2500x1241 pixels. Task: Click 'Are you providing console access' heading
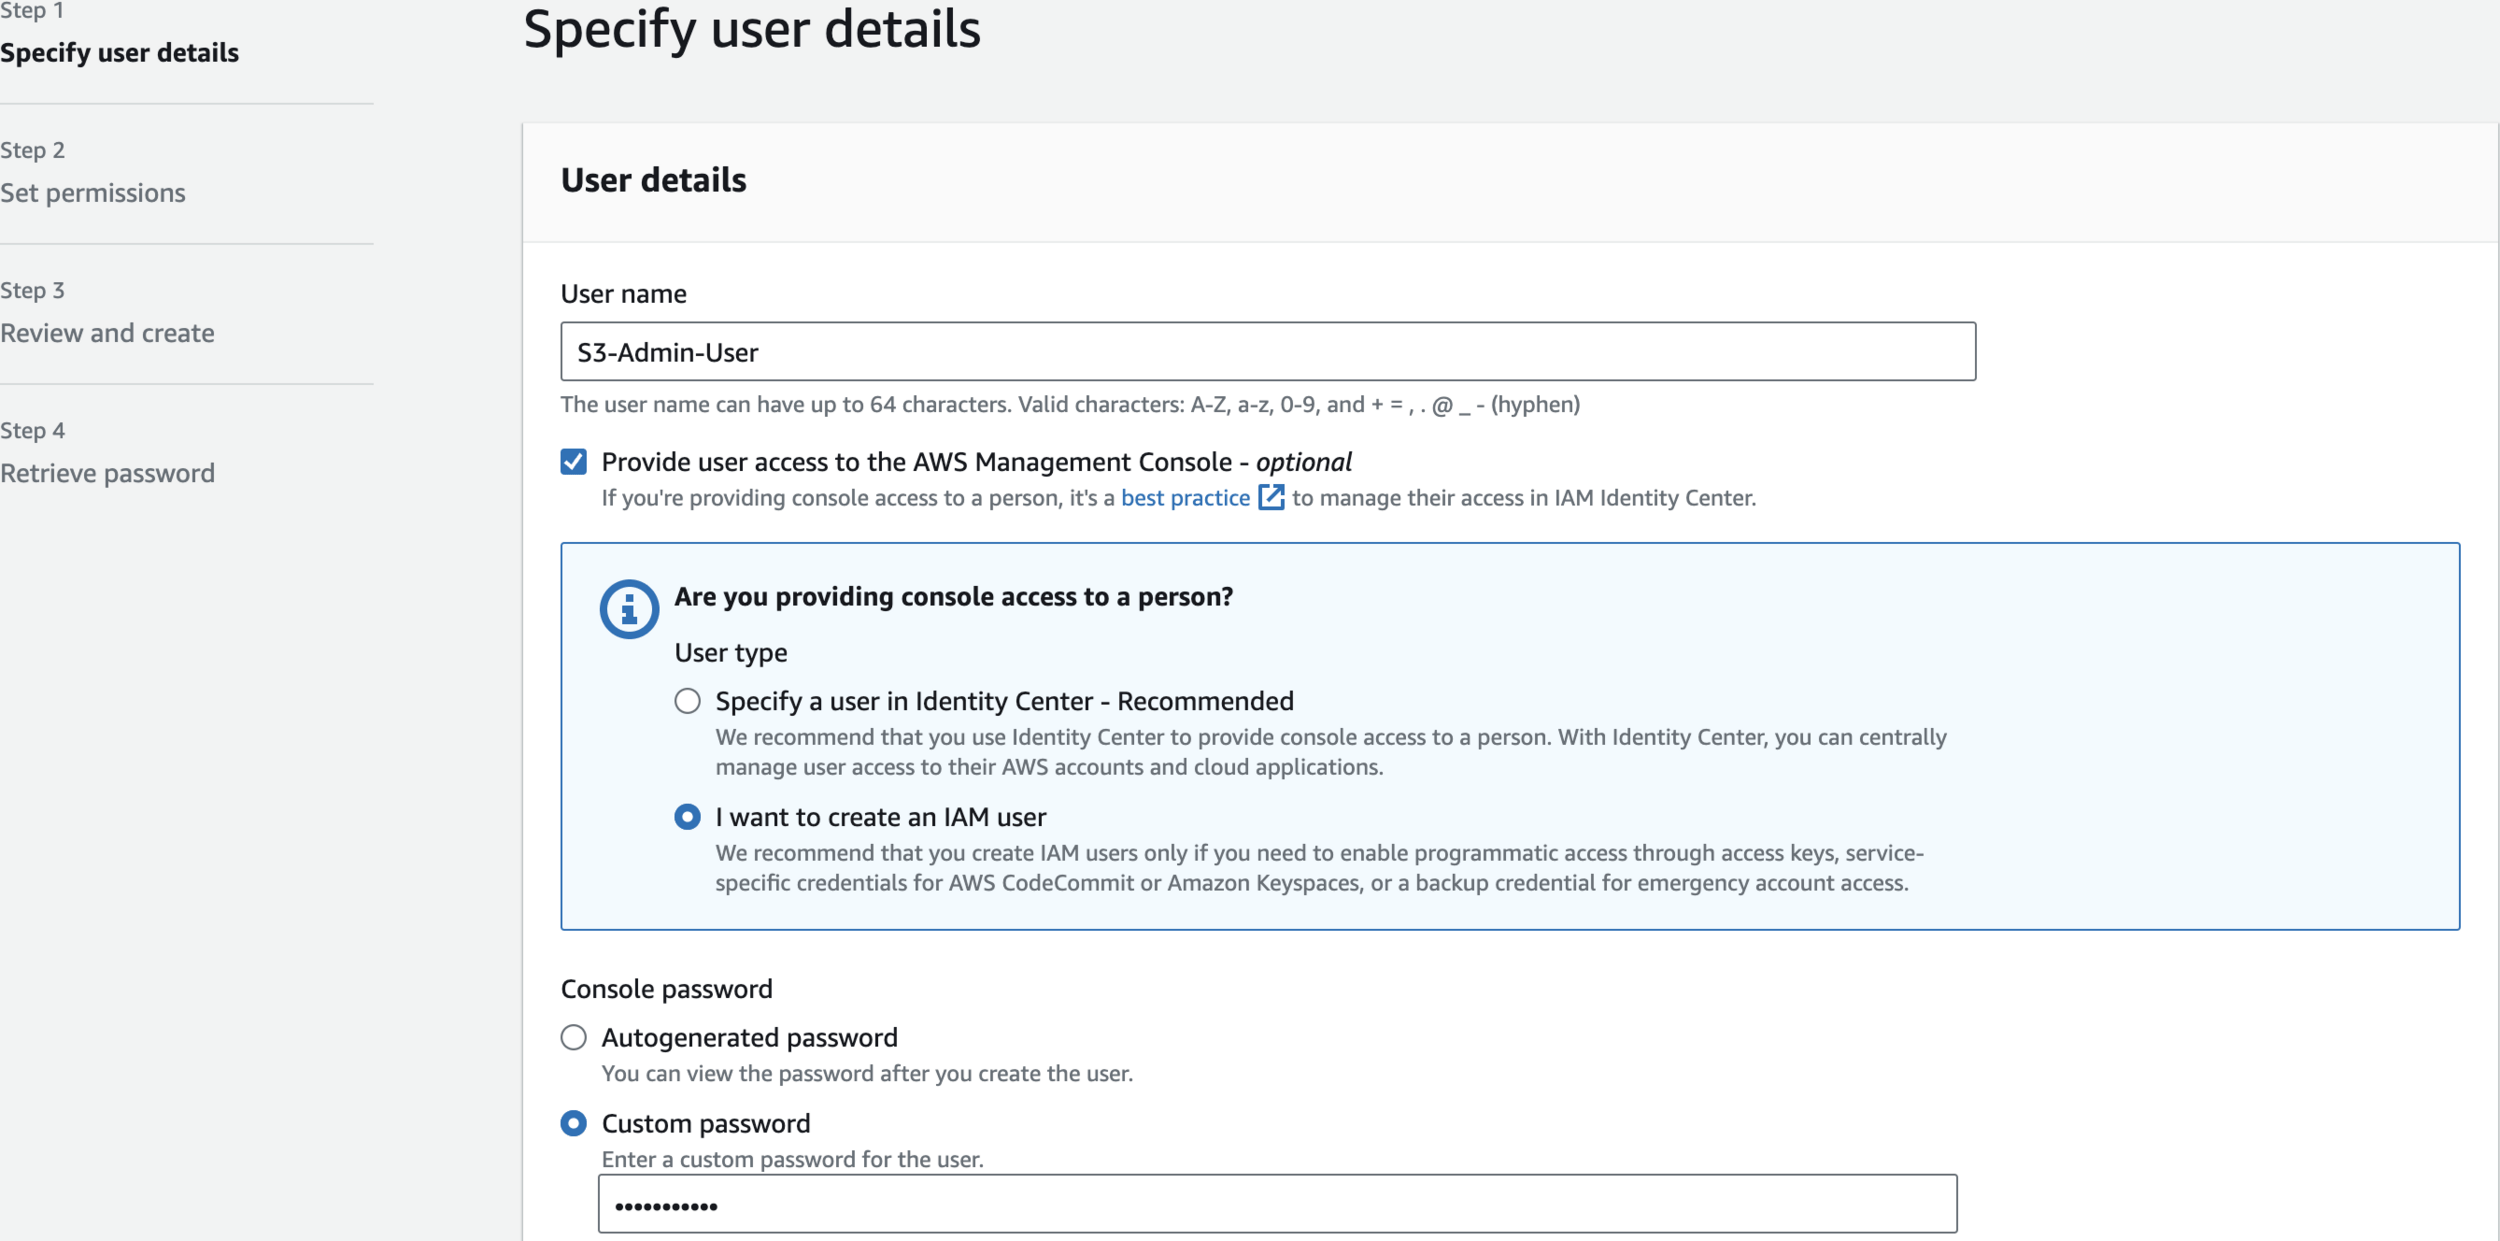tap(953, 597)
